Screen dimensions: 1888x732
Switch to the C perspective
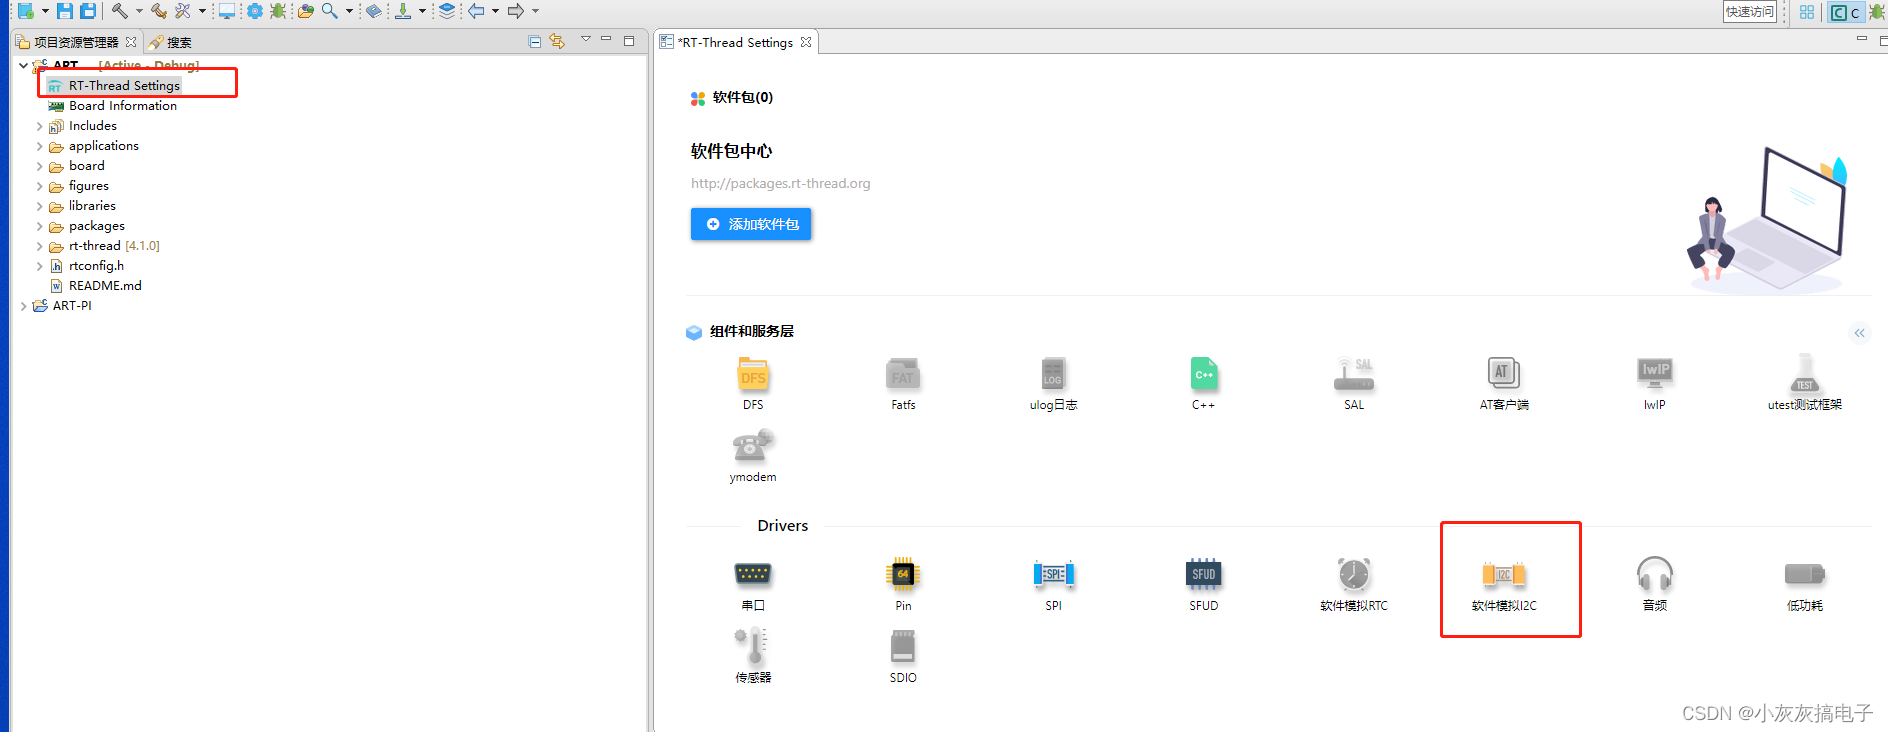point(1846,12)
